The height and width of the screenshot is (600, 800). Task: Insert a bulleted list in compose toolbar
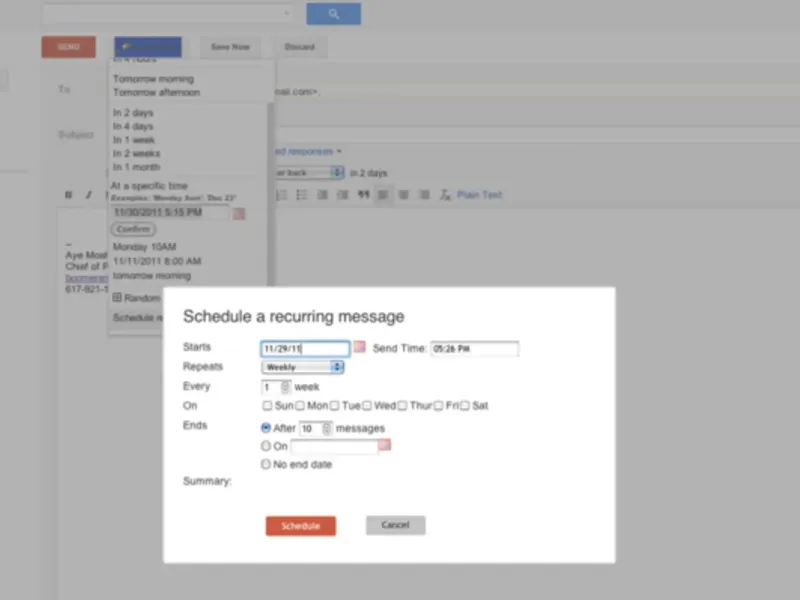click(302, 195)
